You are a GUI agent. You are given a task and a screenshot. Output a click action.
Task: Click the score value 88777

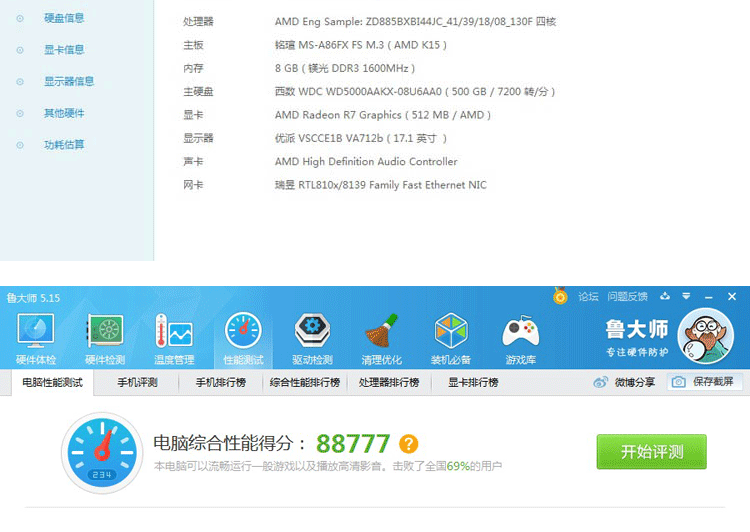[x=353, y=443]
